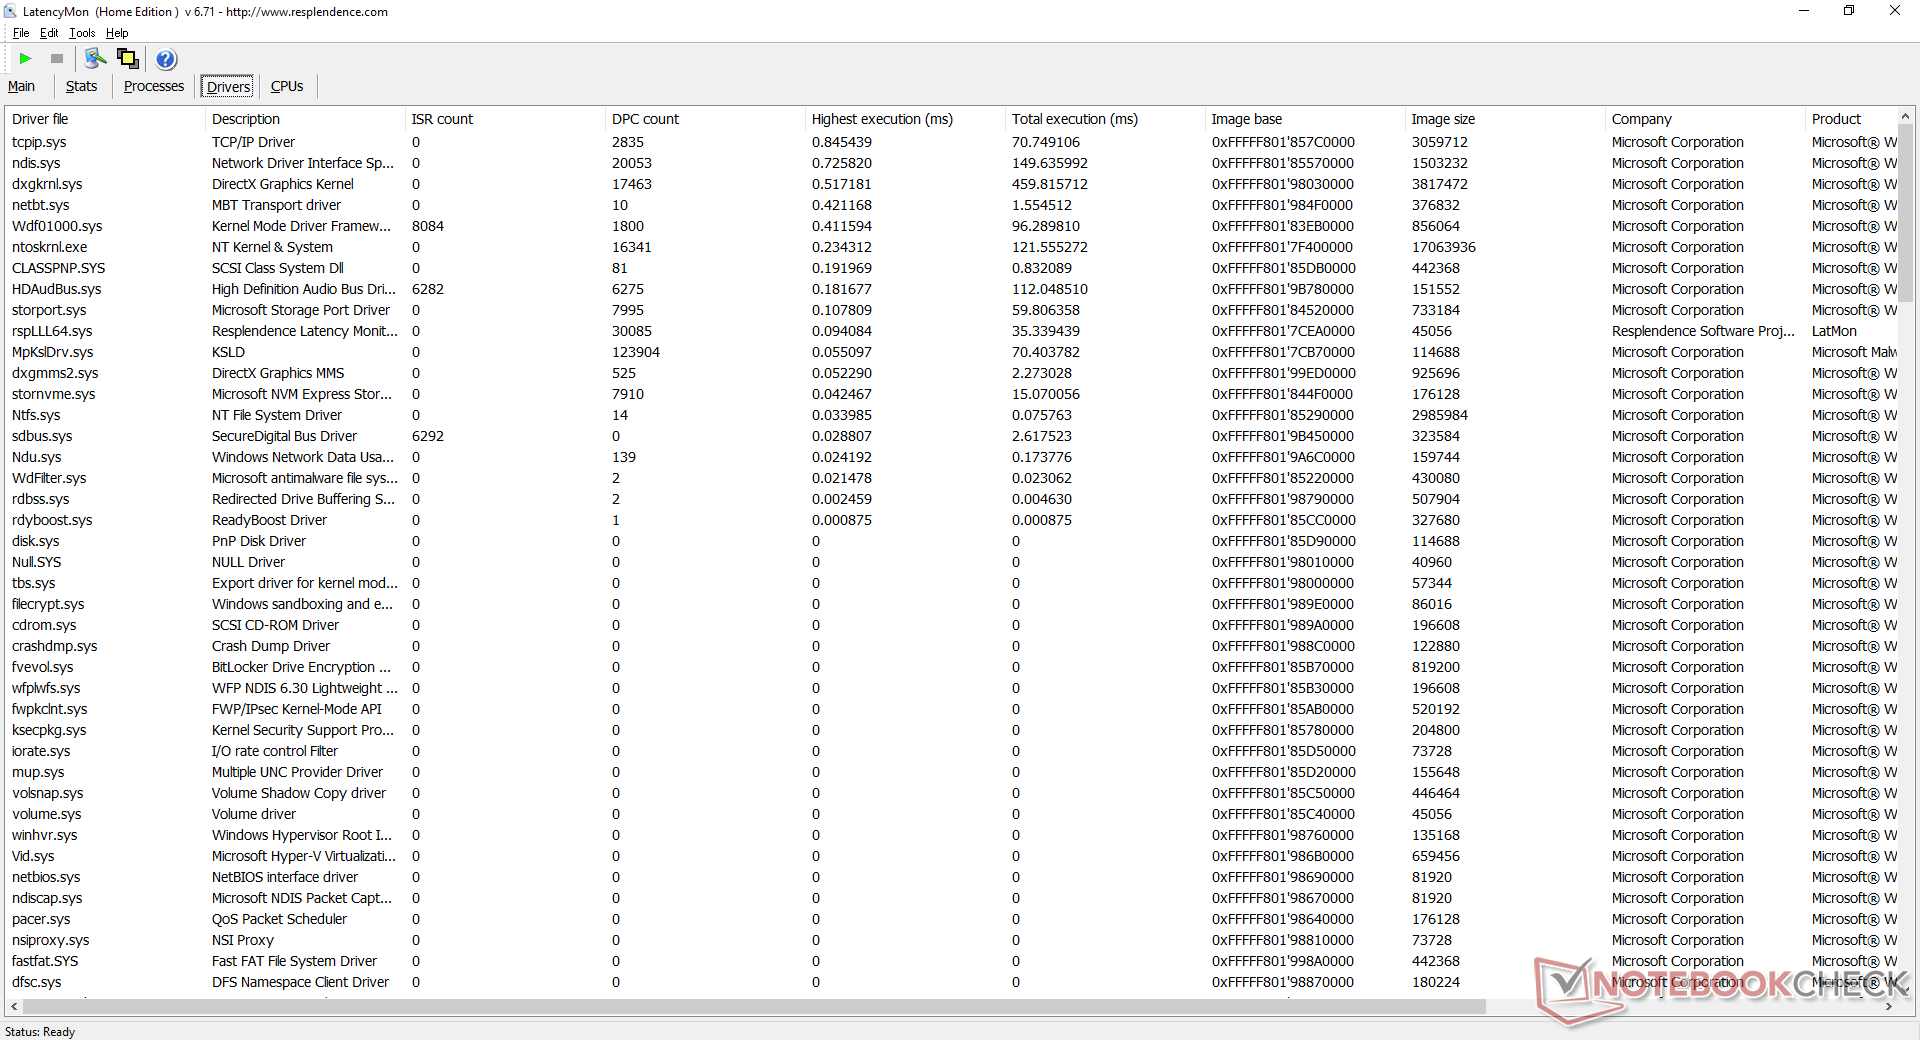Switch to the Stats tab
1920x1040 pixels.
pos(82,86)
